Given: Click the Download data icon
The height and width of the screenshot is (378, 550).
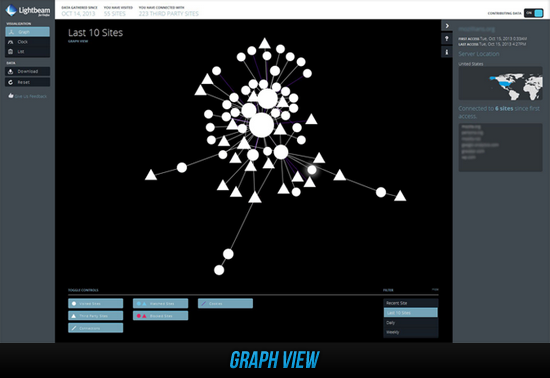Looking at the screenshot, I should pyautogui.click(x=11, y=72).
